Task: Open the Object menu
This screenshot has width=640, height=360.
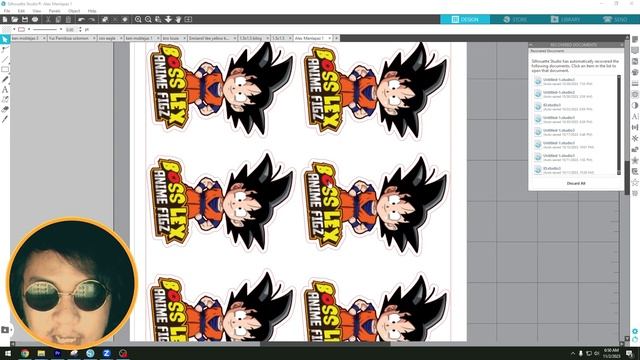Action: [x=74, y=11]
